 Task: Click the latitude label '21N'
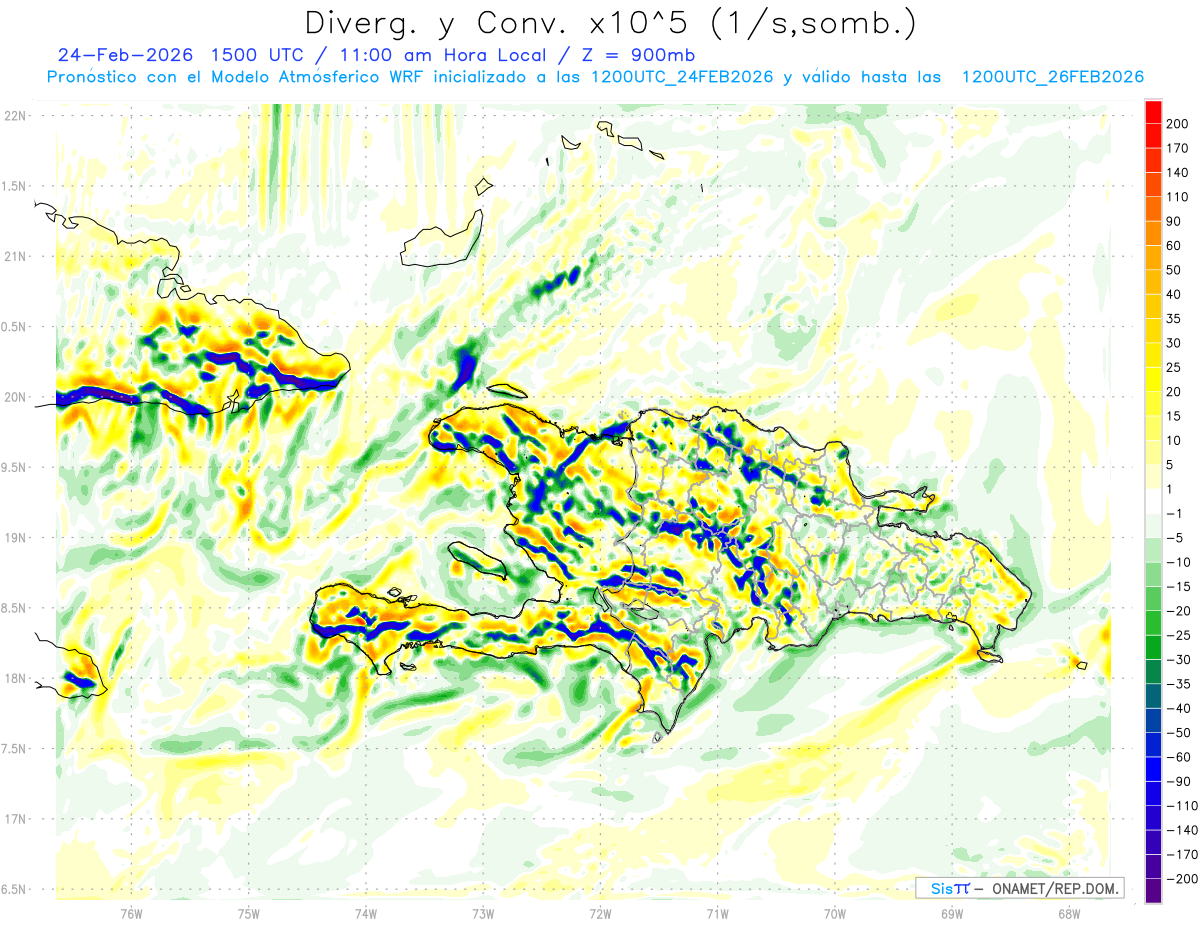[x=15, y=256]
